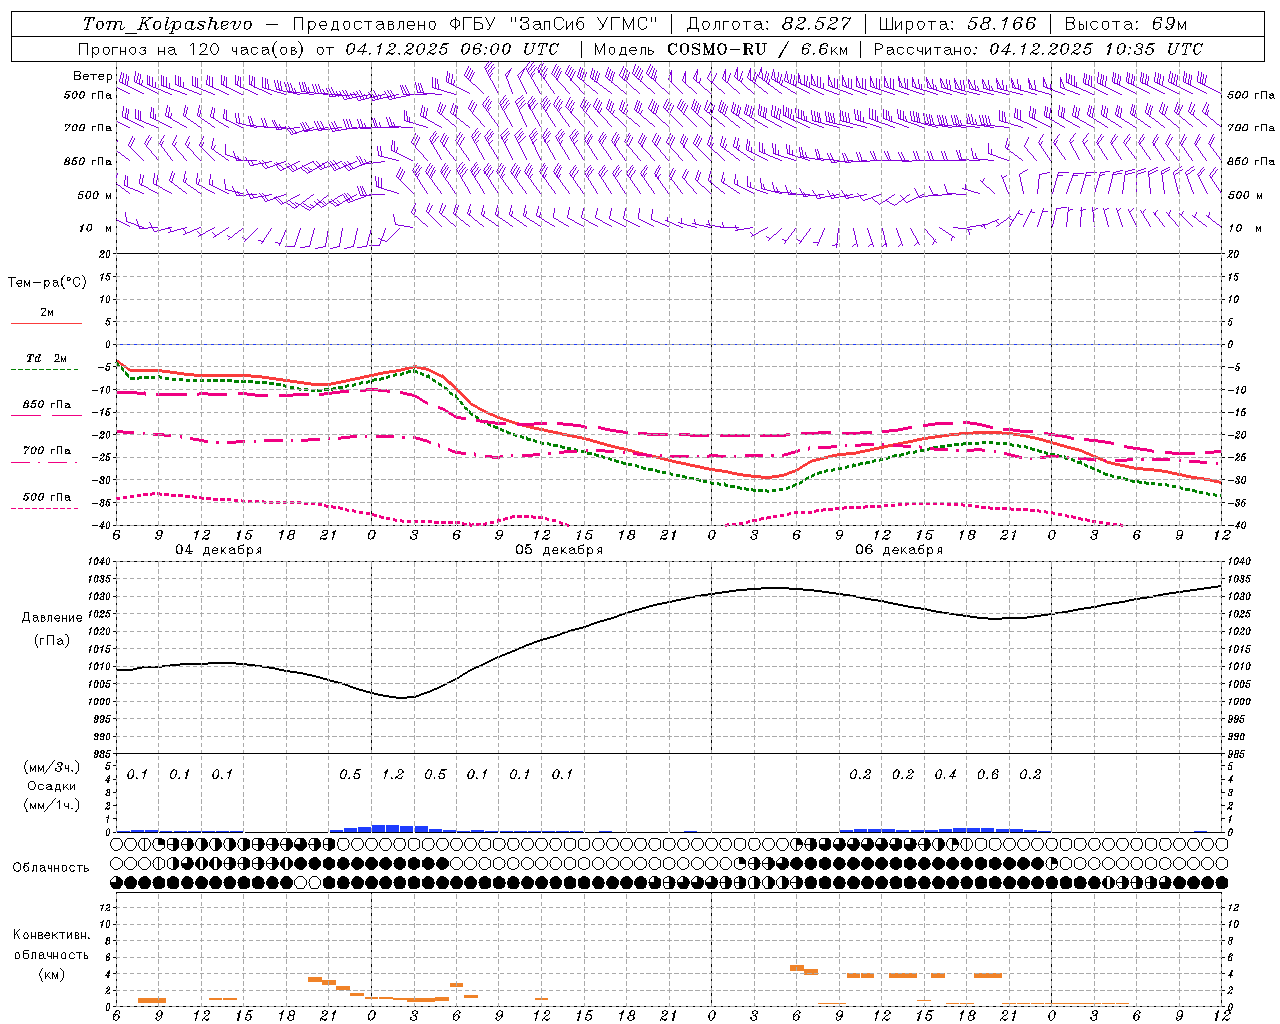Viewport: 1280px width, 1024px height.
Task: Click the 1.2 precipitation amount value
Action: coord(393,774)
